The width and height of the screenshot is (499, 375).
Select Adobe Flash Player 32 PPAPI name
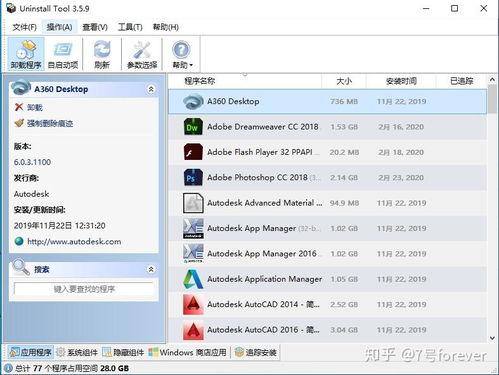[260, 152]
